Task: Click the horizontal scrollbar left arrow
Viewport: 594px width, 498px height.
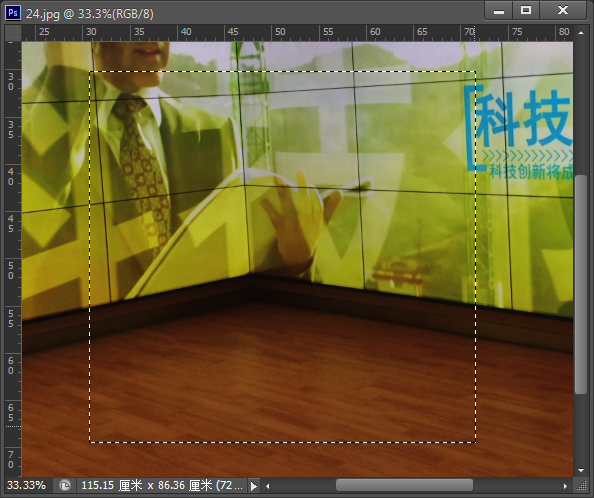Action: pos(267,486)
